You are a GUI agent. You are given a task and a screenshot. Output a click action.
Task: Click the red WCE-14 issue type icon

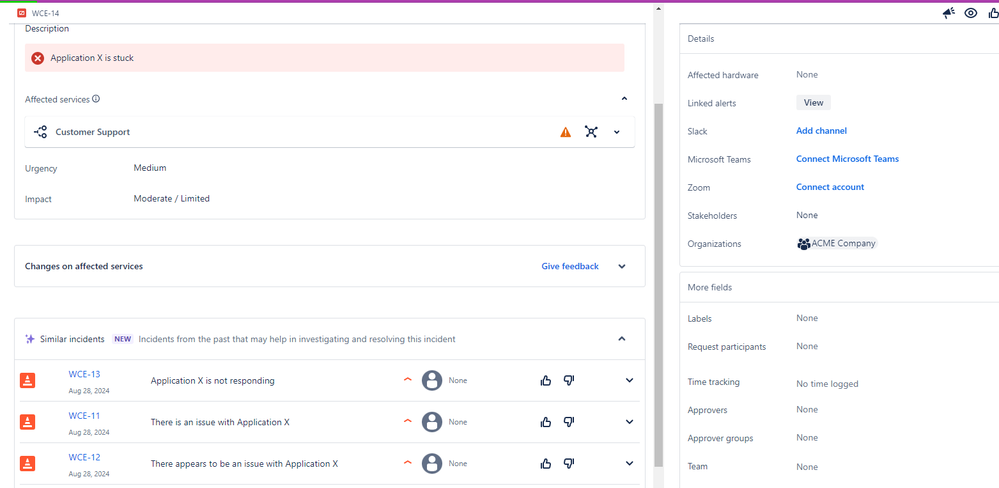pyautogui.click(x=22, y=13)
